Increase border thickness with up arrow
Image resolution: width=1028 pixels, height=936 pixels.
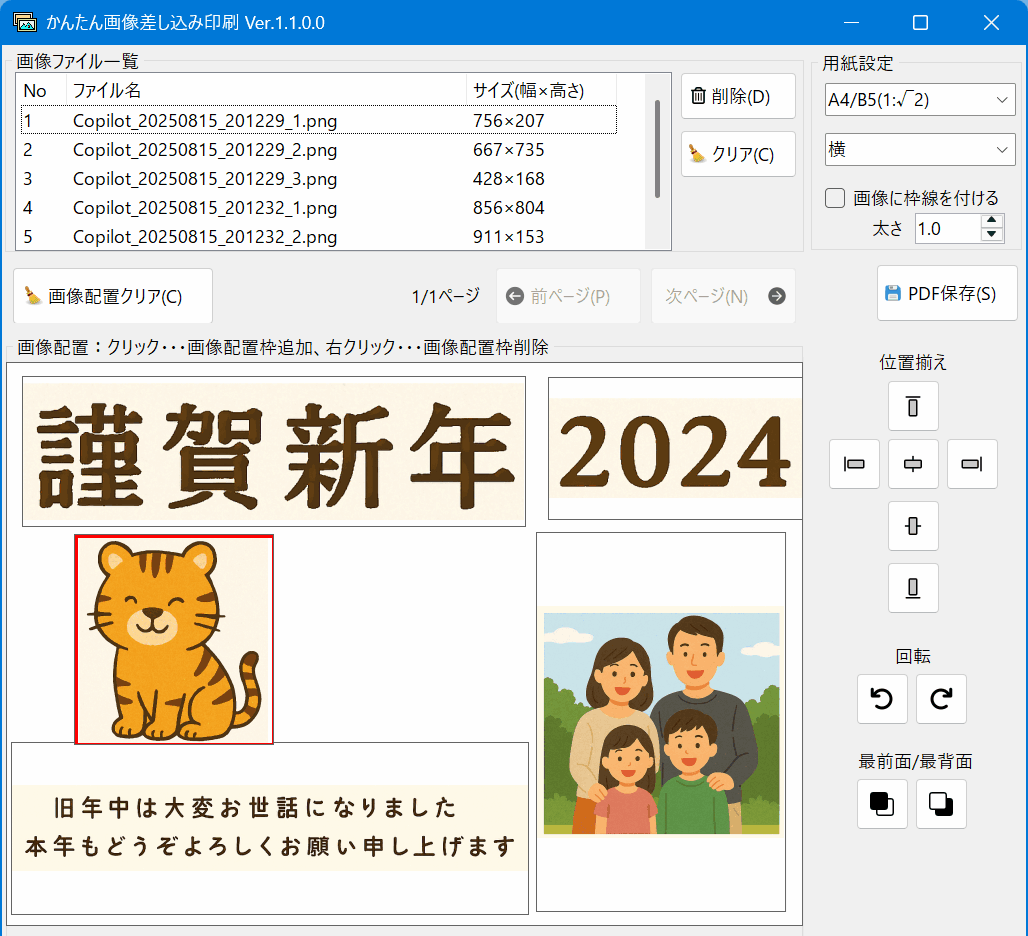click(991, 221)
